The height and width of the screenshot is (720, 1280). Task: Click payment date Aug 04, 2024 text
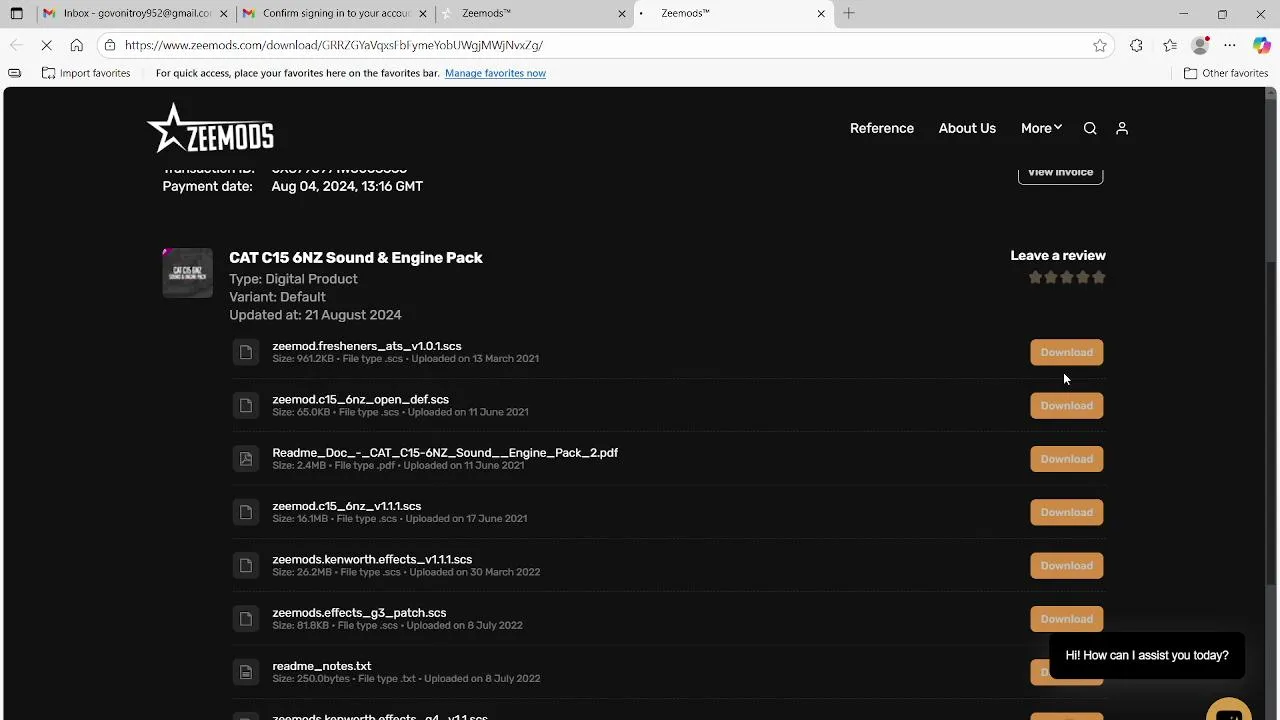pos(347,186)
